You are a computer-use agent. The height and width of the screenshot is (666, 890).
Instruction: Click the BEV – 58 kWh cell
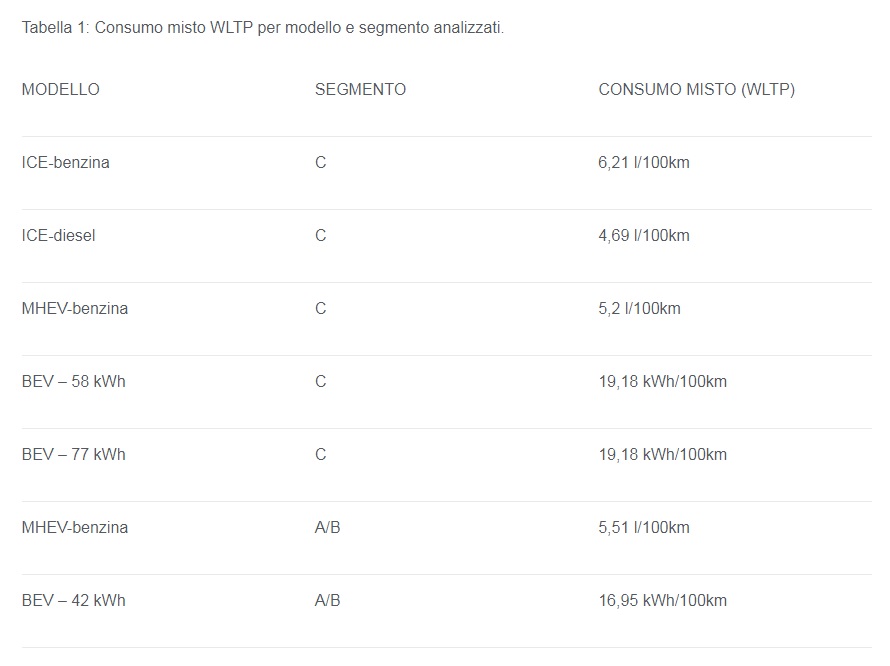point(74,382)
